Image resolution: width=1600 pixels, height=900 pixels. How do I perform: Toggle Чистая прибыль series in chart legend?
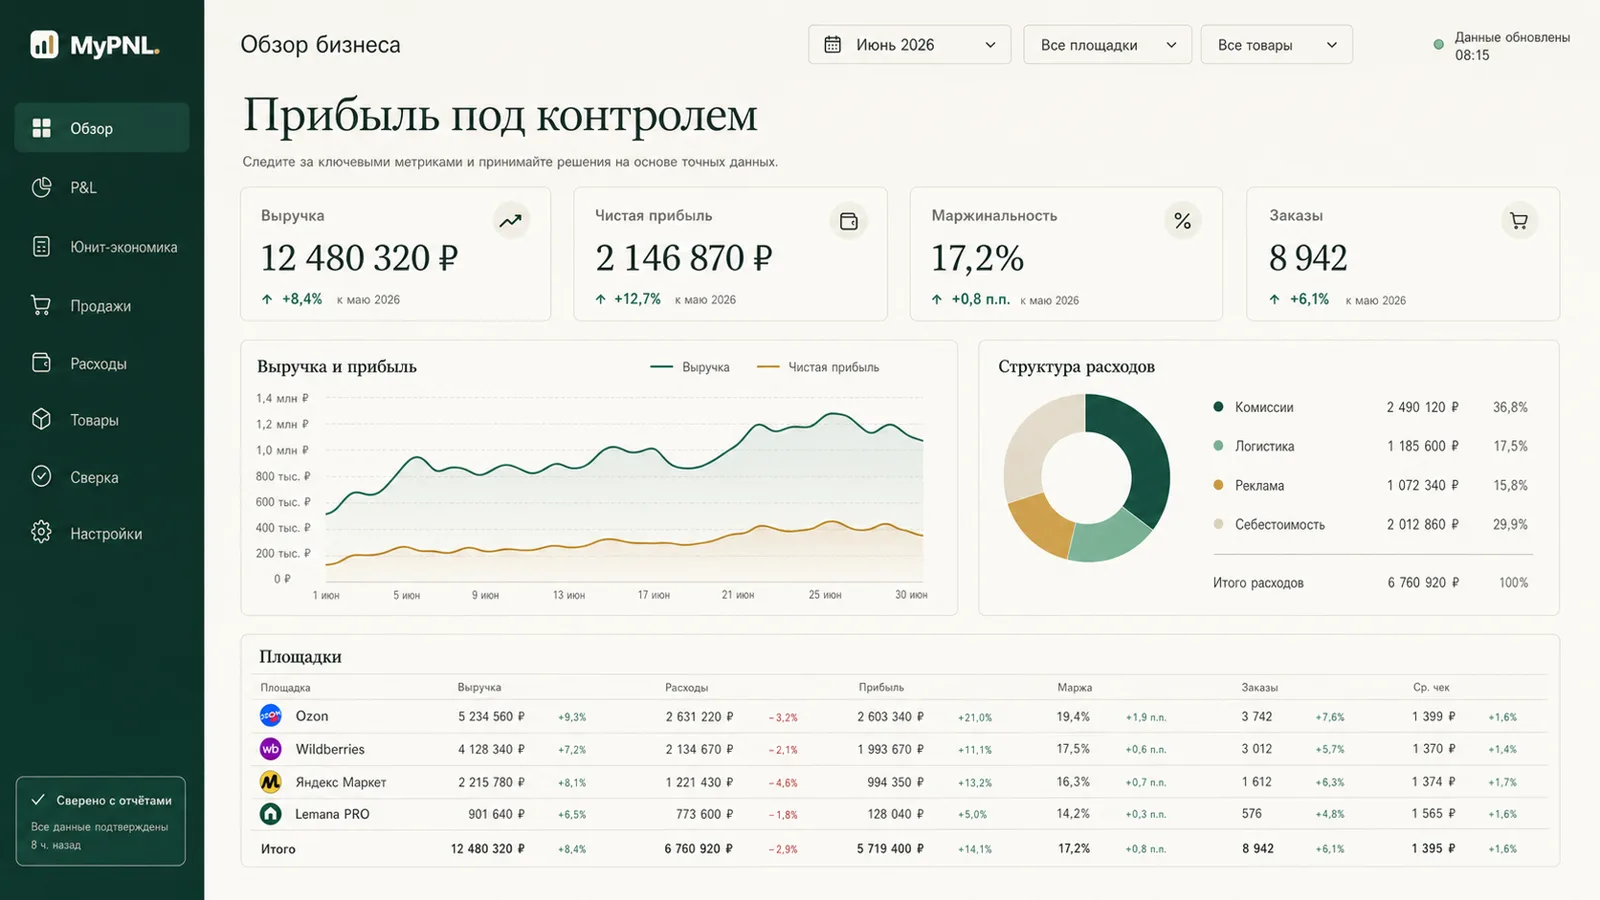coord(818,367)
